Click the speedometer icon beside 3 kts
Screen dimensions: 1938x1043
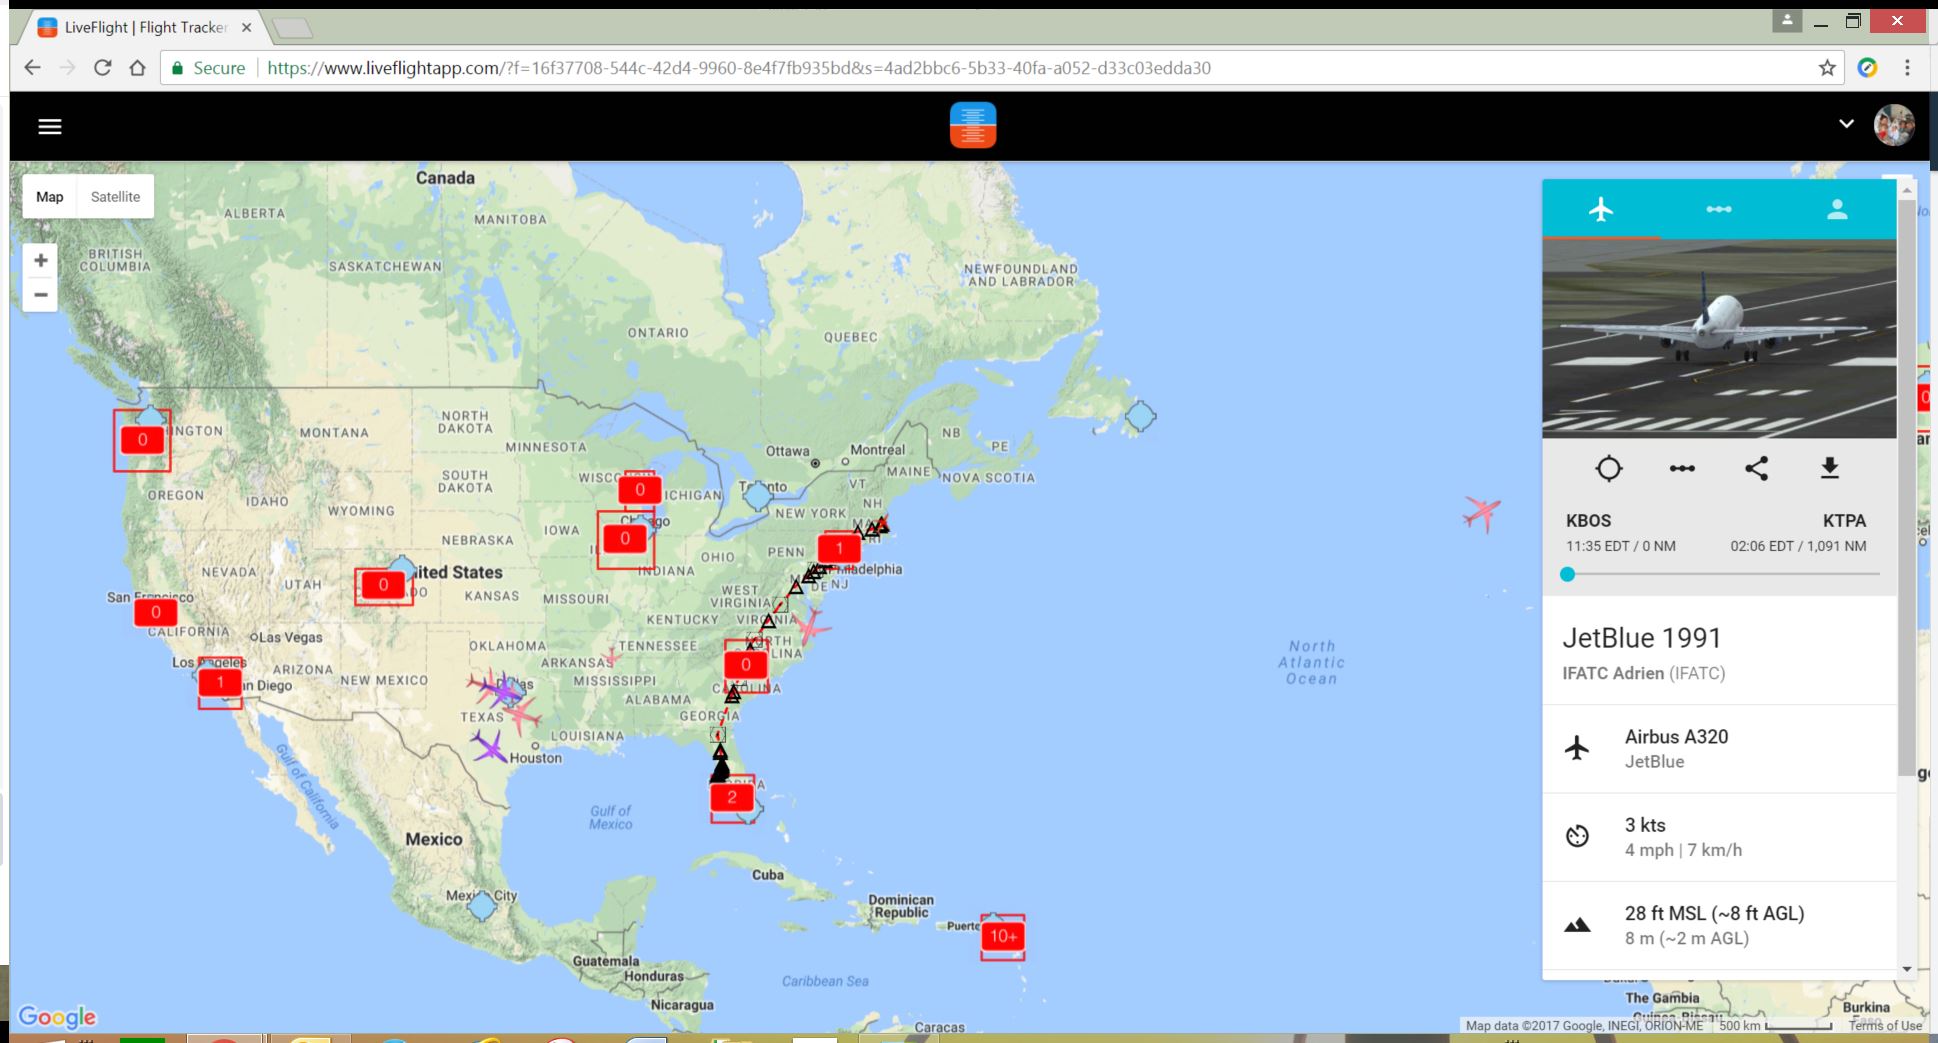pos(1577,836)
